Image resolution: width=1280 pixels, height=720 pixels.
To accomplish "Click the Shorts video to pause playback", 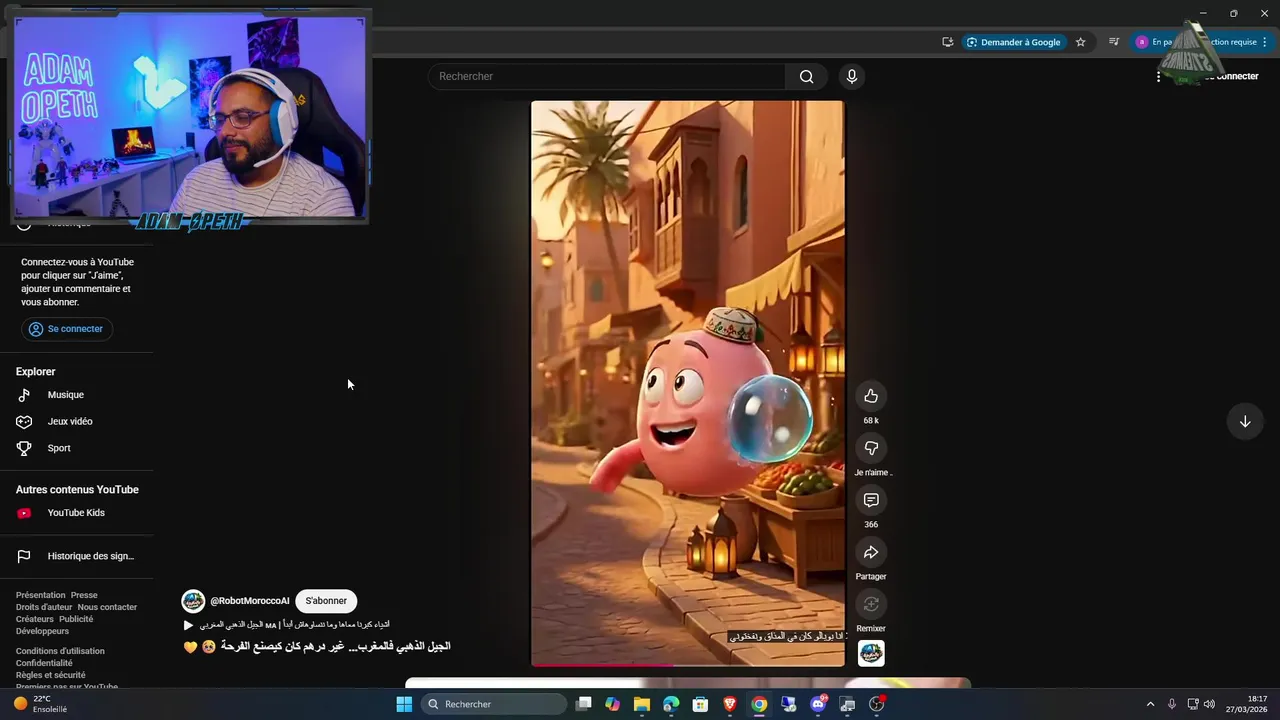I will (688, 383).
